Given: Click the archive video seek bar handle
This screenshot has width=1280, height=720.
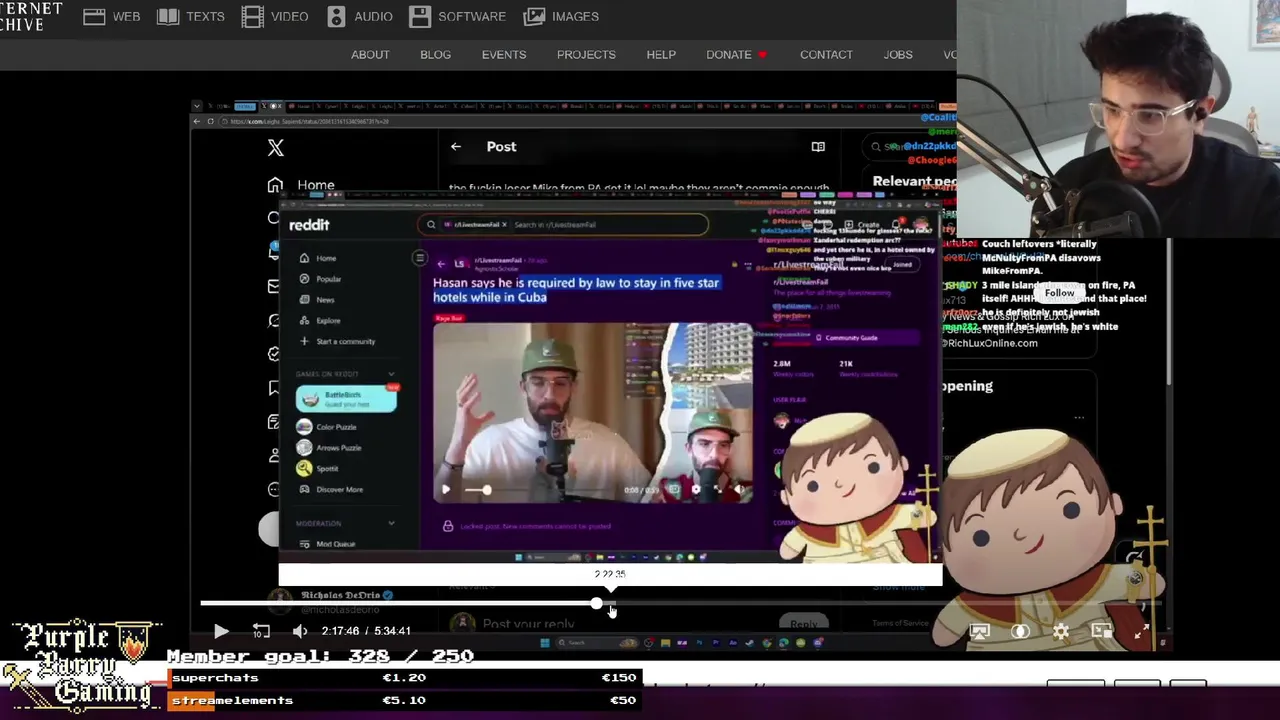Looking at the screenshot, I should click(597, 604).
